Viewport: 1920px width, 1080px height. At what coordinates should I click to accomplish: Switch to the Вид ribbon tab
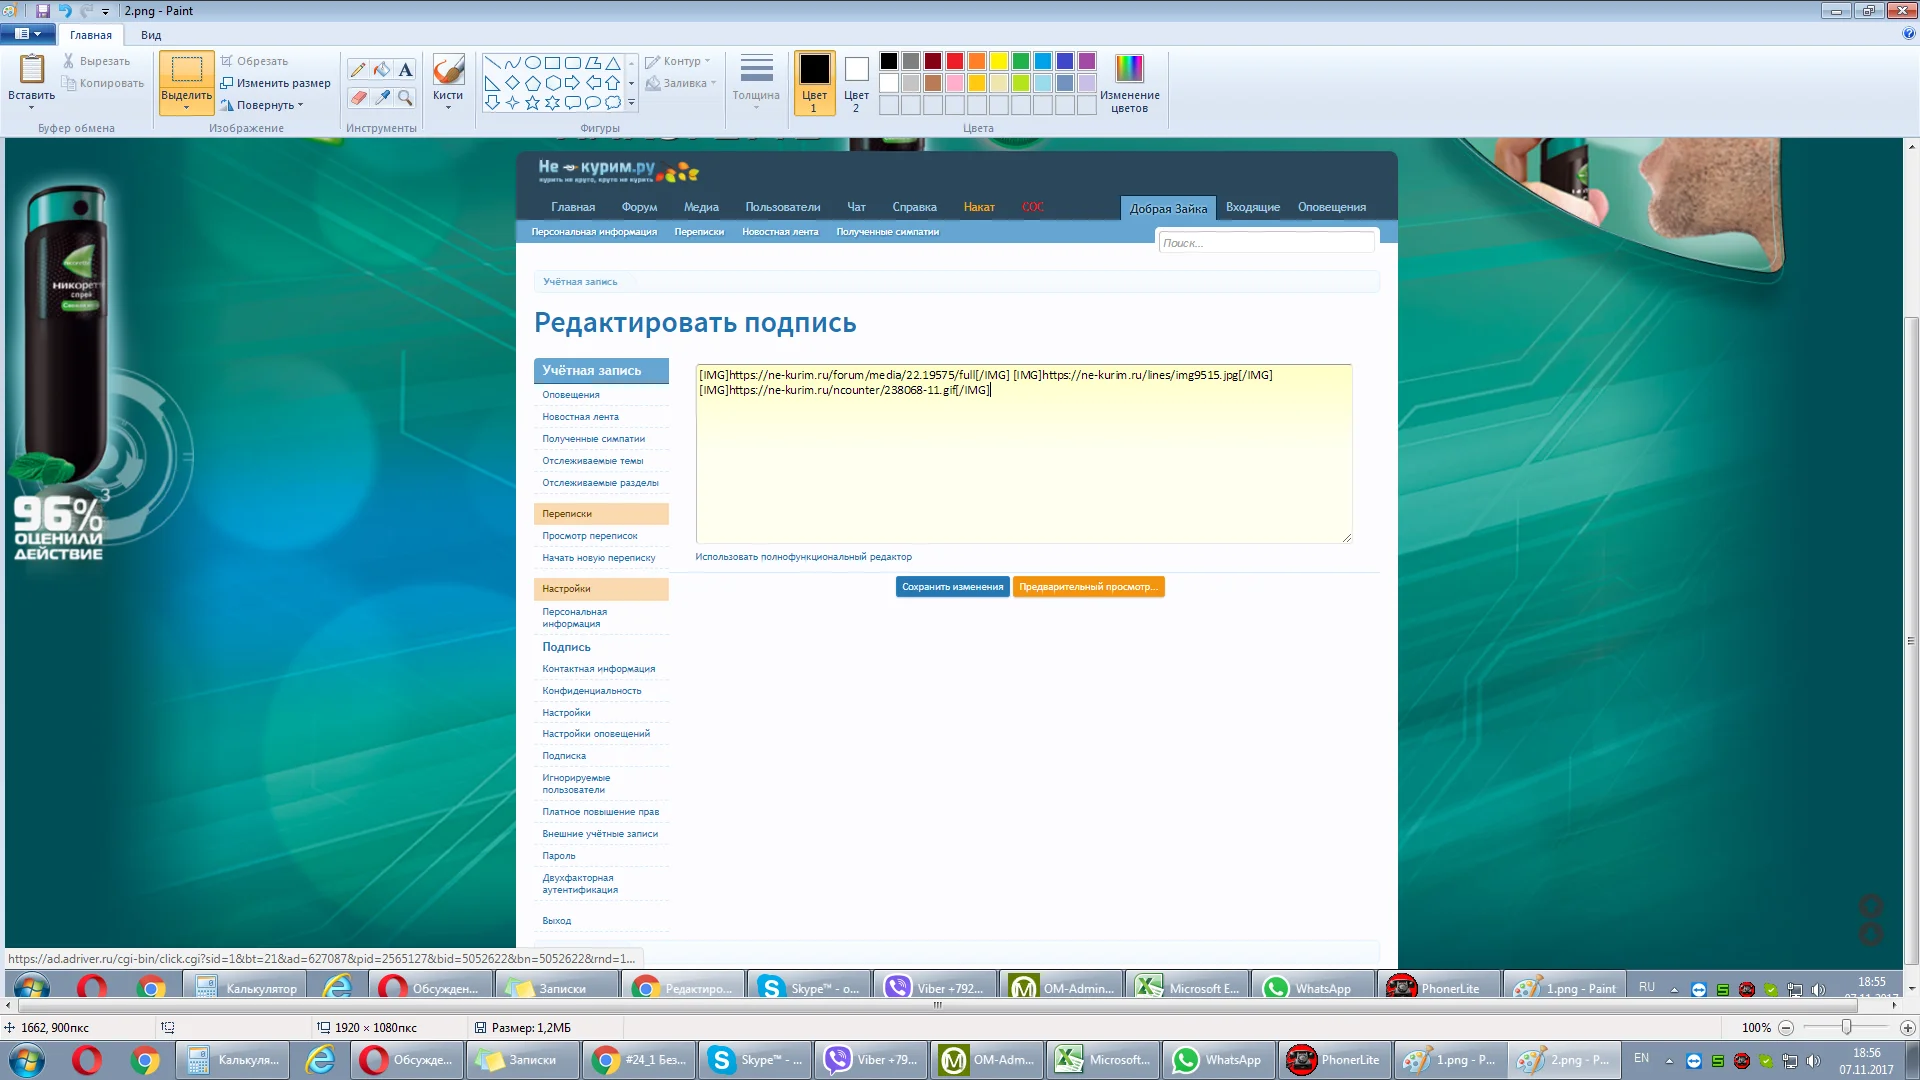click(151, 35)
